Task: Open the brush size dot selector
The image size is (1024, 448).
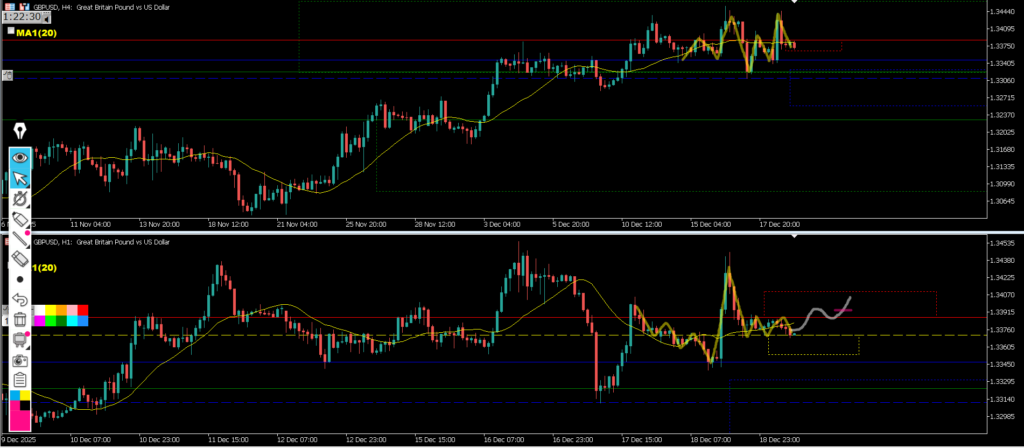Action: [20, 279]
